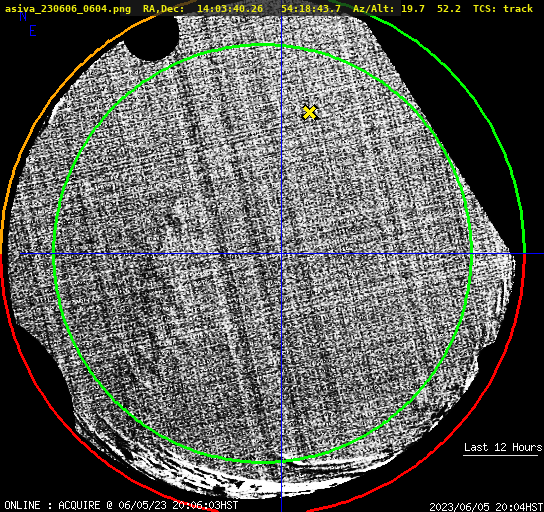Click the ONLINE : ACQUIRE status line

pyautogui.click(x=121, y=505)
